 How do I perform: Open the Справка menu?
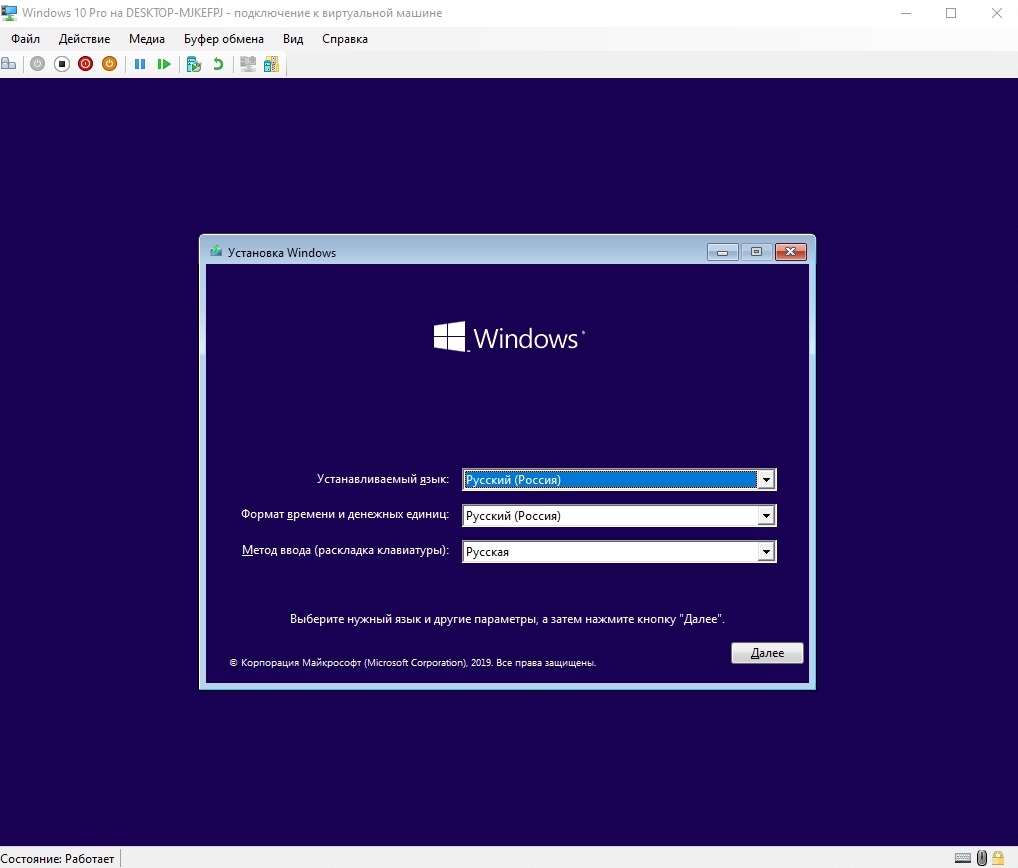click(x=345, y=39)
